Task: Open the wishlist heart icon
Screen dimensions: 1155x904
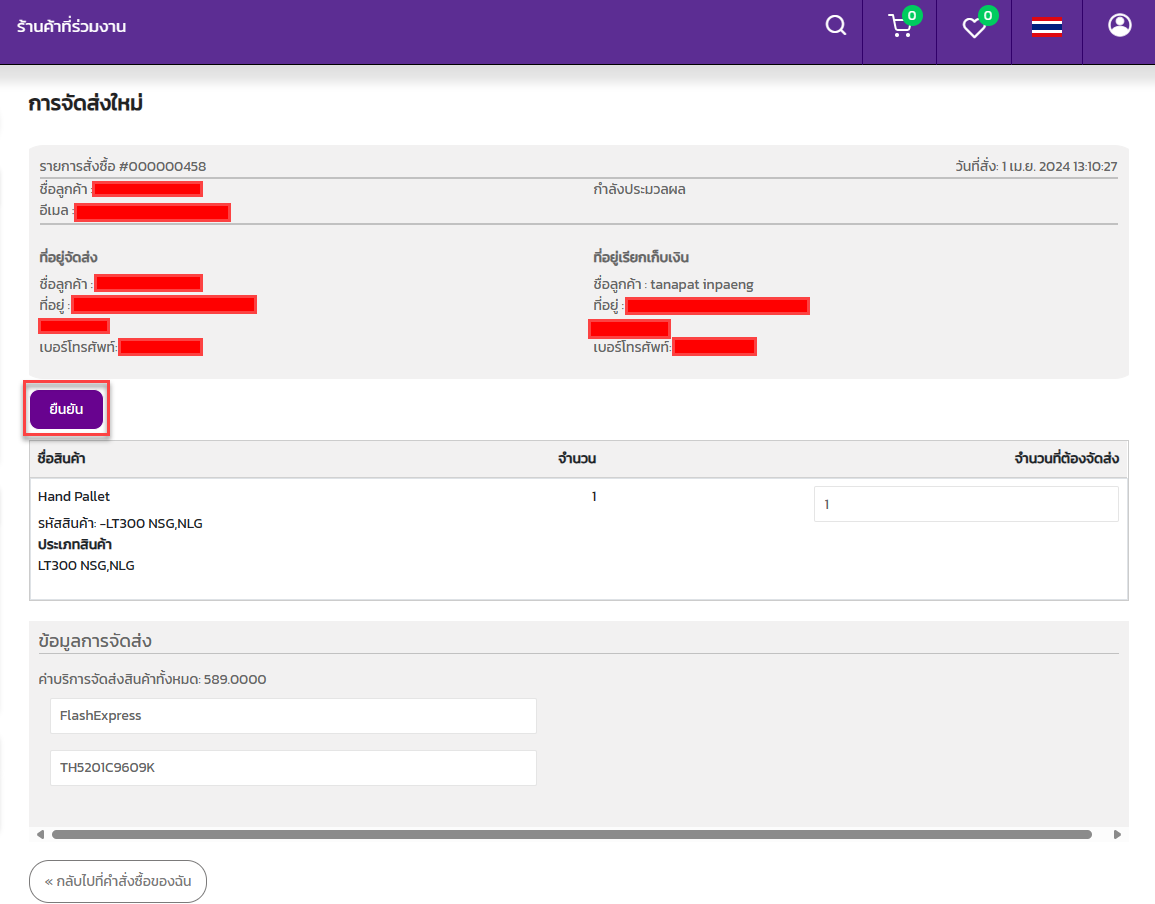Action: 973,28
